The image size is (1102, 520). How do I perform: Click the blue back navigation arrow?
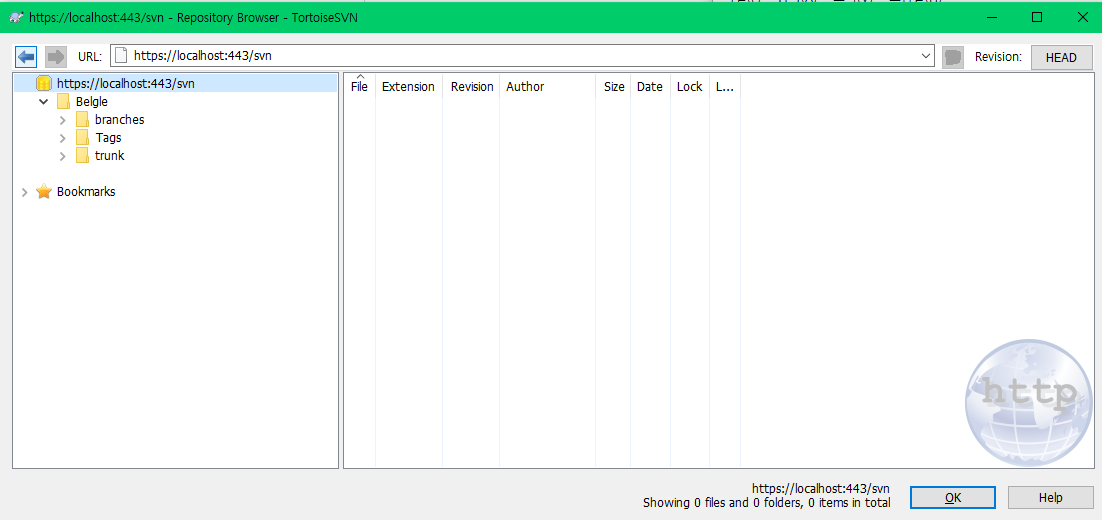(26, 56)
